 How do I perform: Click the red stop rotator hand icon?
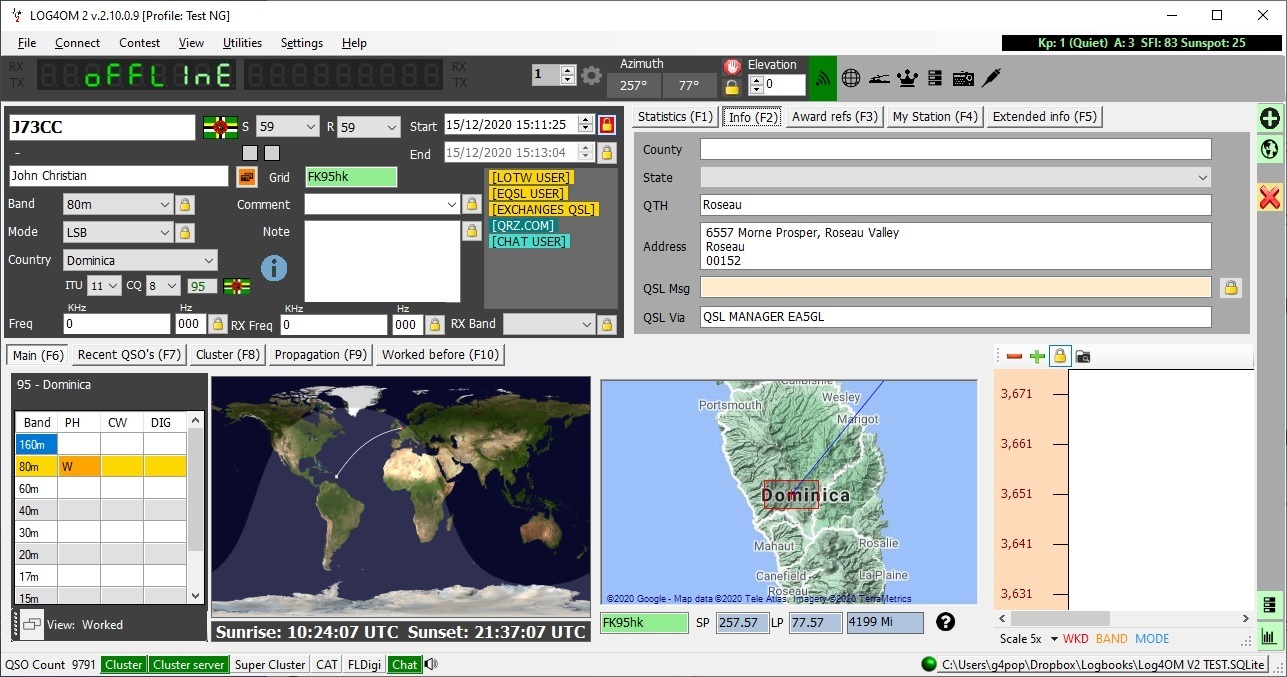click(732, 65)
